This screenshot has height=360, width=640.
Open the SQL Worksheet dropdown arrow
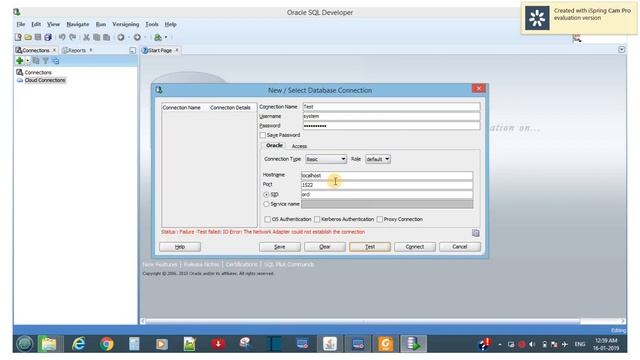click(x=166, y=37)
